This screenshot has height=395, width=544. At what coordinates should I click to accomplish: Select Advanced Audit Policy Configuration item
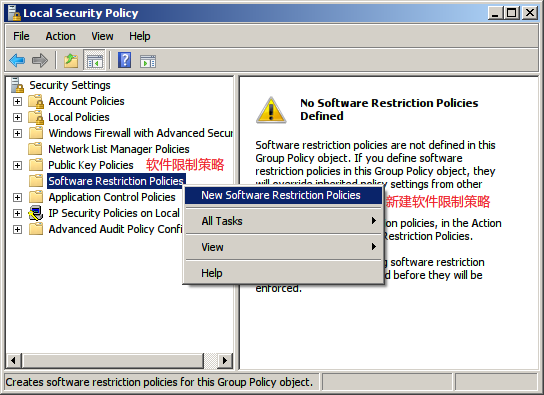click(x=115, y=229)
